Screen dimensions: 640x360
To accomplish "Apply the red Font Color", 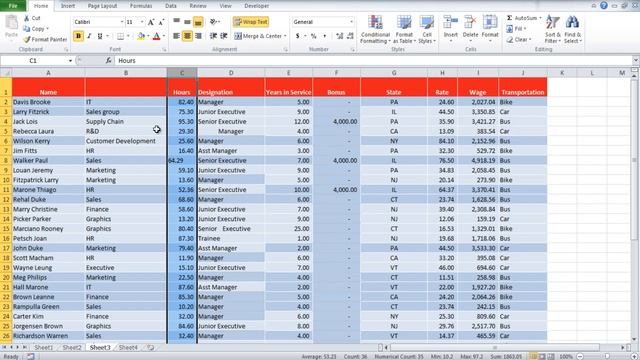I will [156, 36].
